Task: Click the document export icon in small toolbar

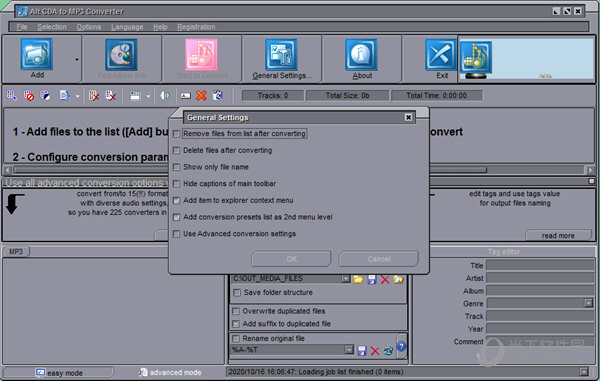Action: pos(65,95)
